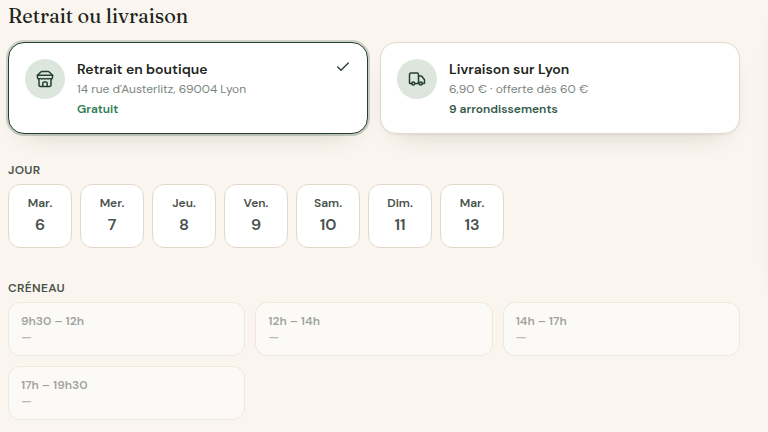Click the delivery truck icon

417,79
